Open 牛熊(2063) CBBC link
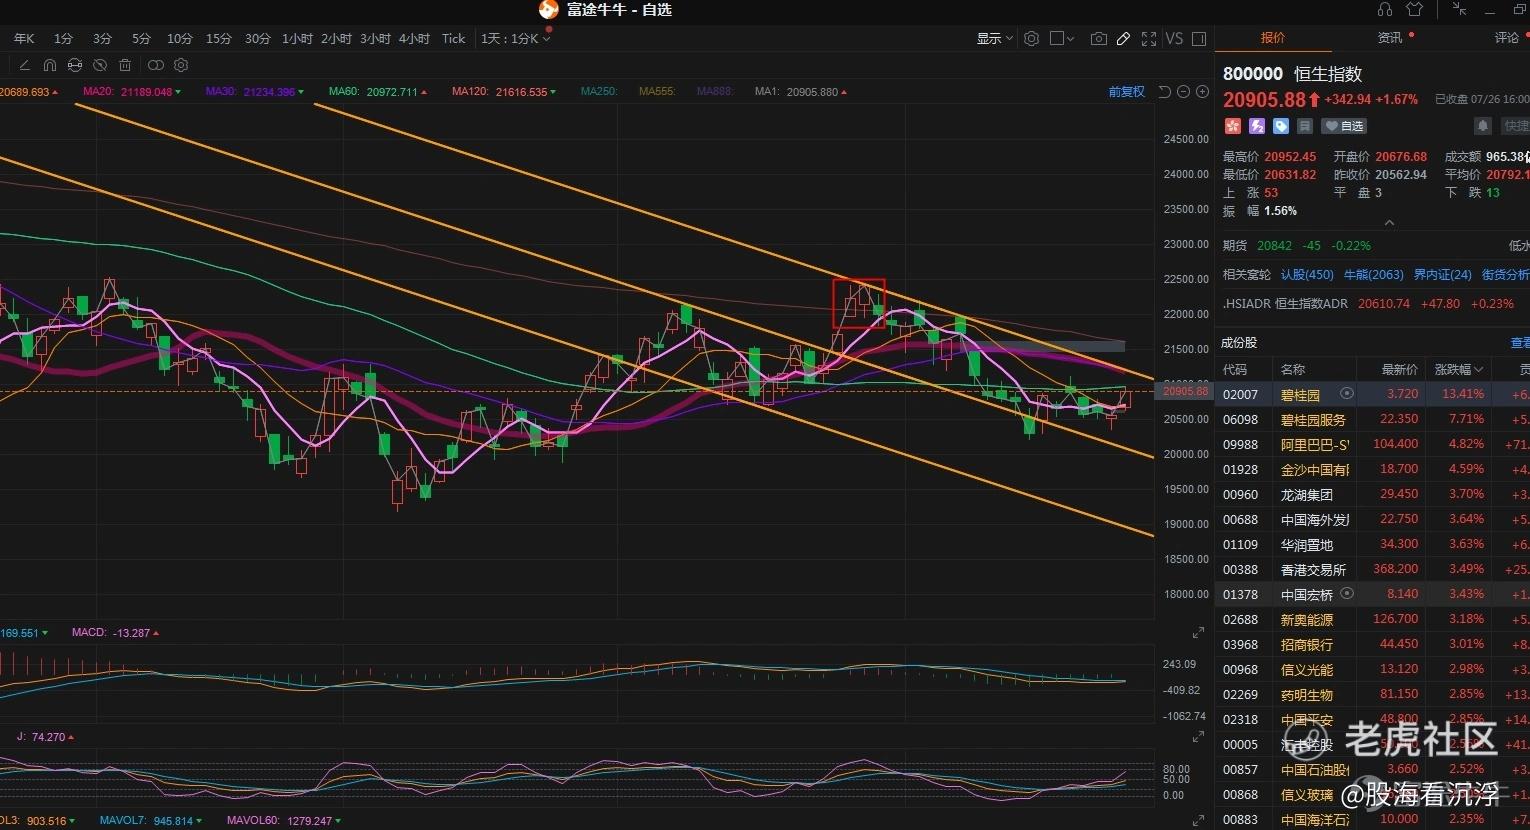 [1374, 274]
